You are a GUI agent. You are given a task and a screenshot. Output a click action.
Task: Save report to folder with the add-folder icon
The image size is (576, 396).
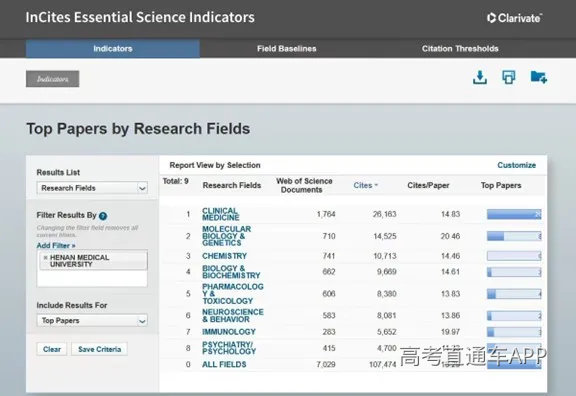539,77
